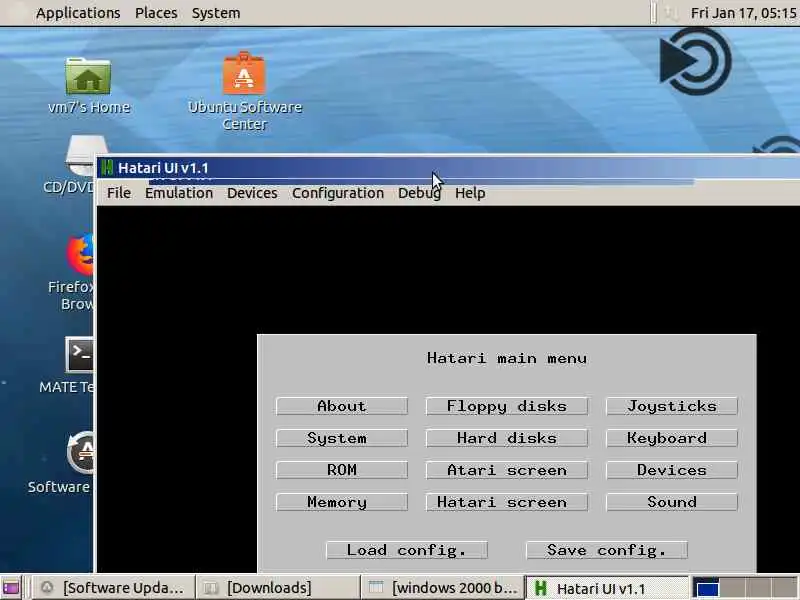Open the Devices menu in menubar
The image size is (800, 600).
click(x=252, y=193)
